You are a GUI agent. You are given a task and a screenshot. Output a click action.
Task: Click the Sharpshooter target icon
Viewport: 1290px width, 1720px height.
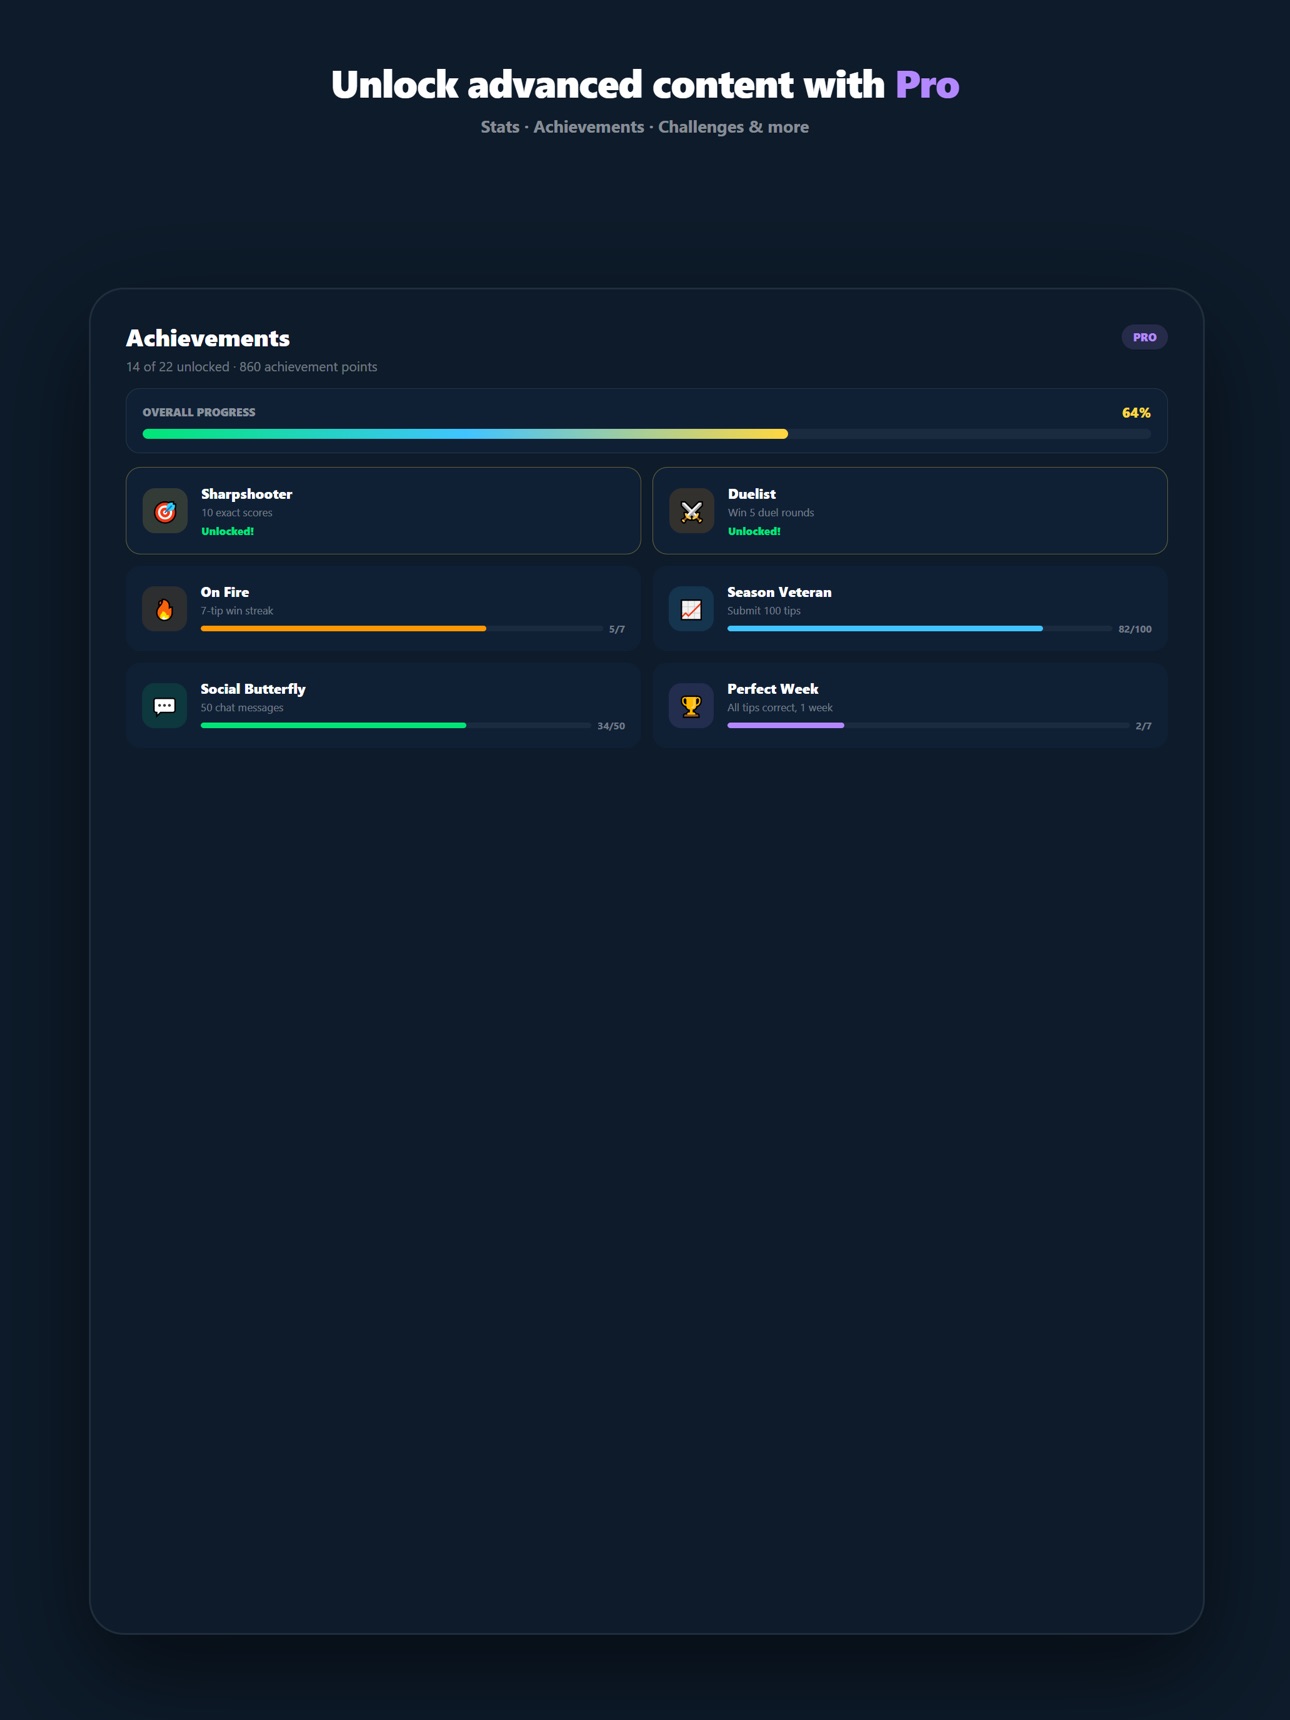[165, 511]
